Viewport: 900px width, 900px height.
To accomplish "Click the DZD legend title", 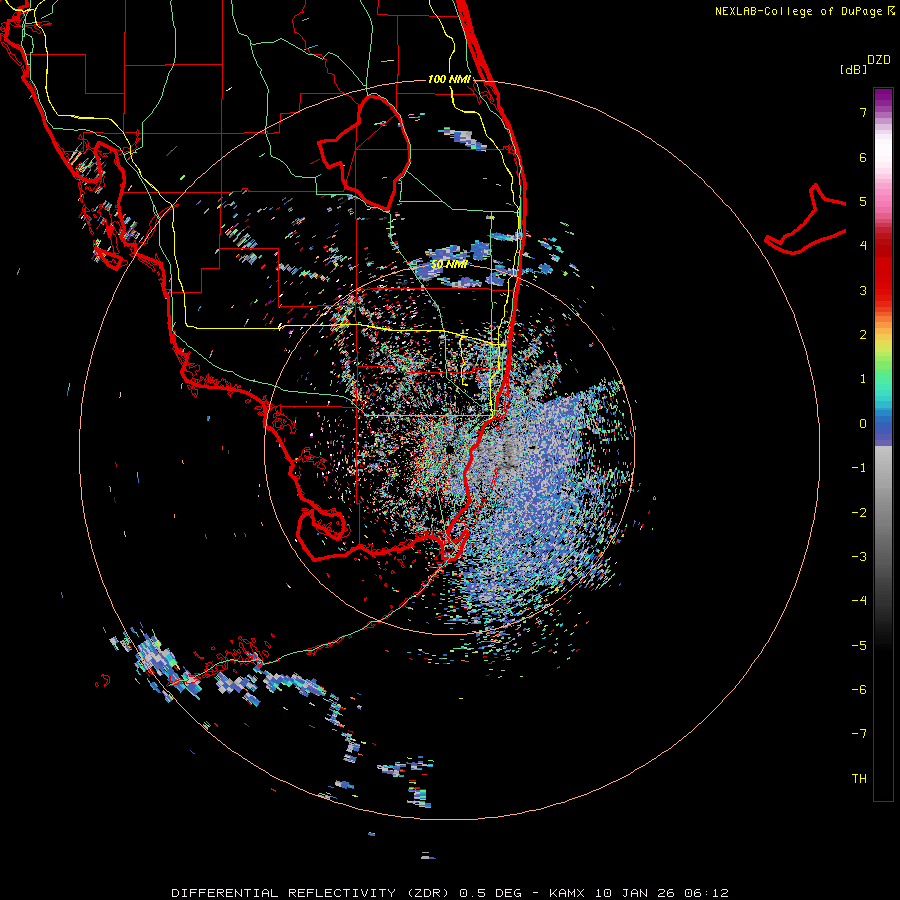I will (879, 60).
